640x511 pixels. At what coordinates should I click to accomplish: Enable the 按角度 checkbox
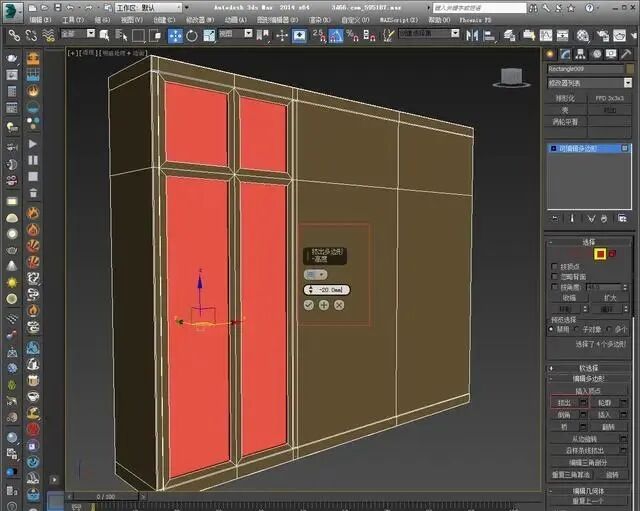554,287
